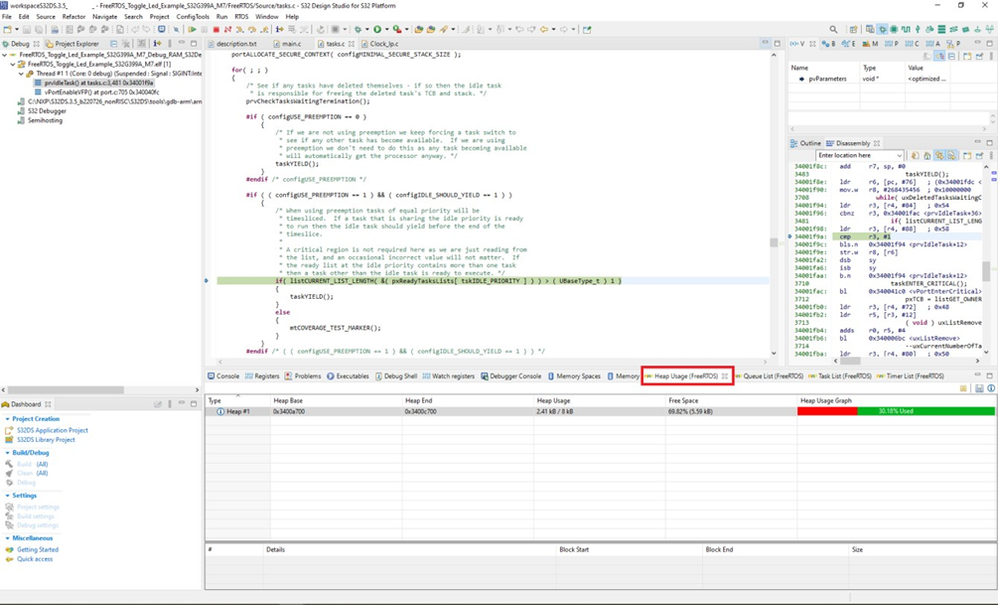The height and width of the screenshot is (605, 998).
Task: Select the description.txt editor tab
Action: (232, 44)
